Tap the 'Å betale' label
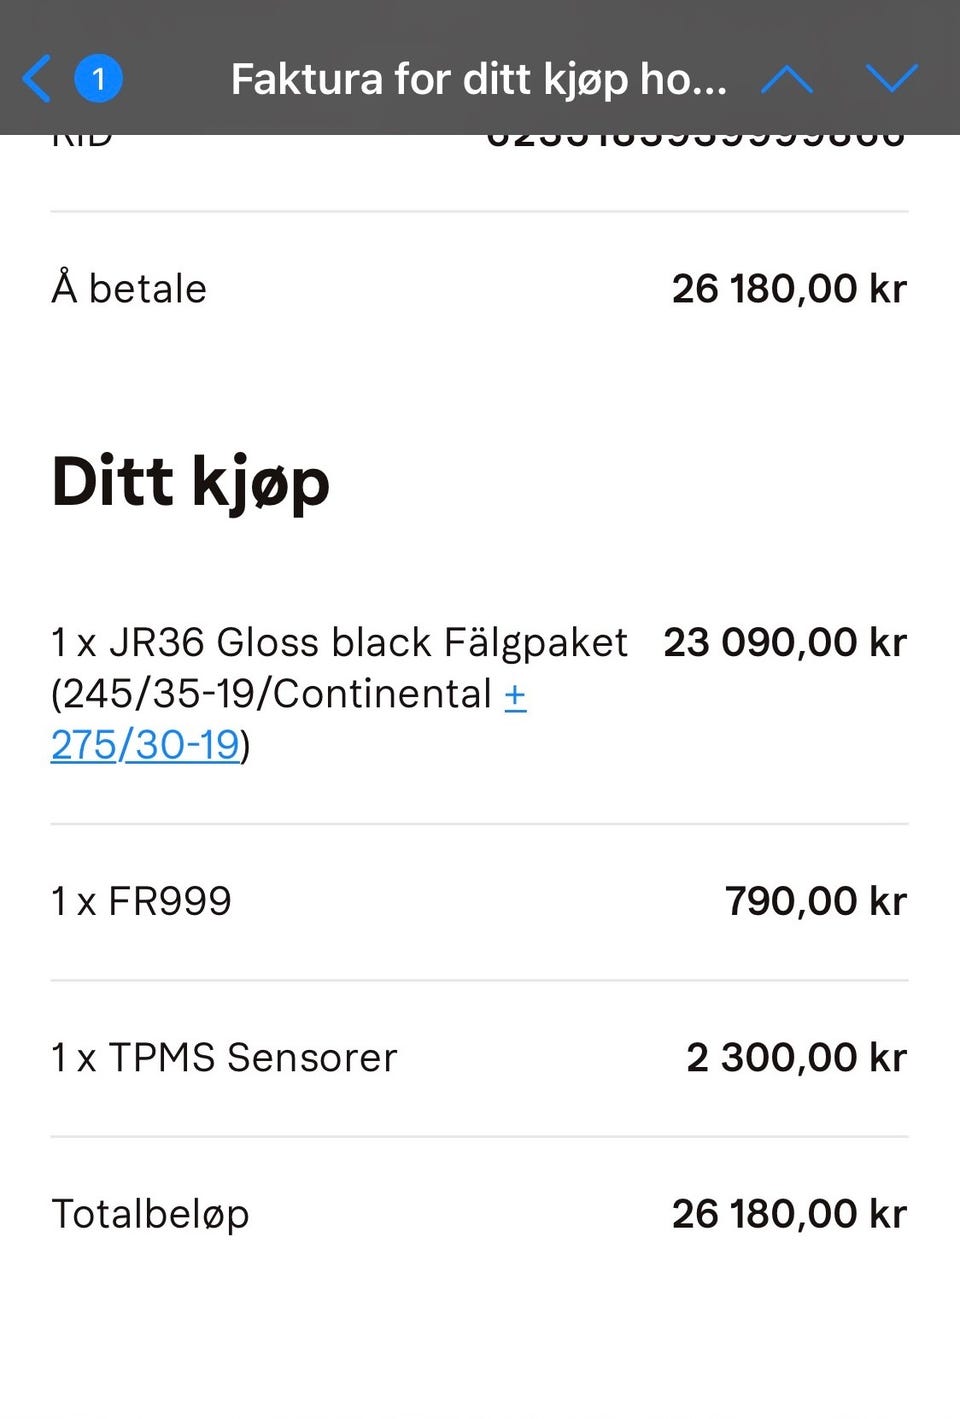The image size is (960, 1419). click(129, 289)
